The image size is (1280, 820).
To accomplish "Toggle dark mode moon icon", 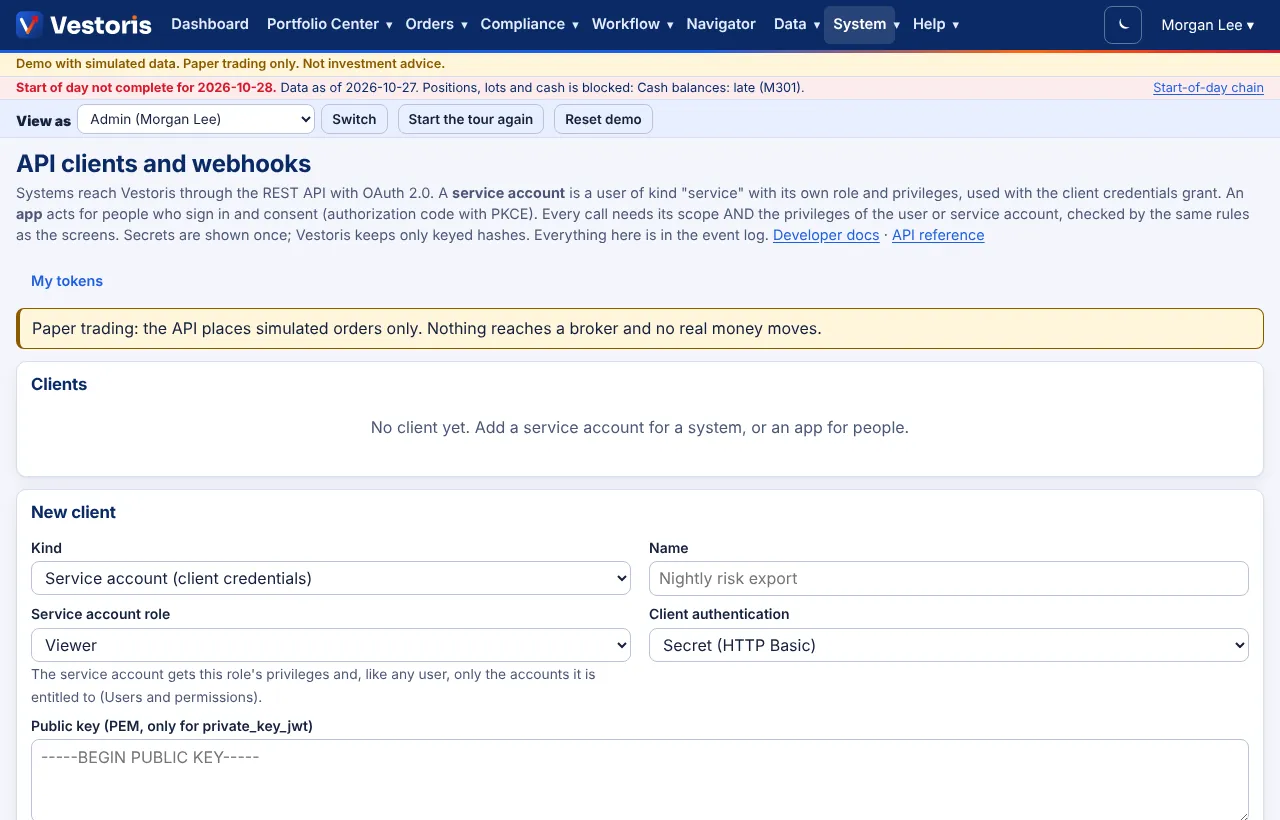I will click(x=1123, y=25).
